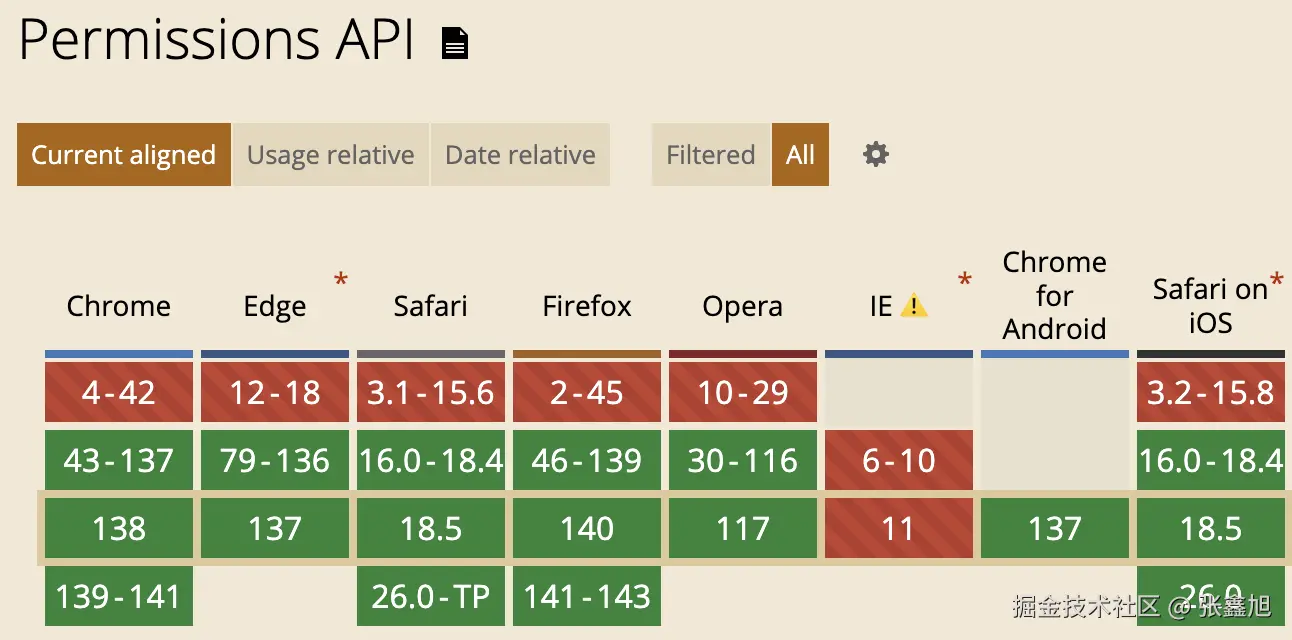Screen dimensions: 1292x640
Task: Open the settings gear icon
Action: (876, 154)
